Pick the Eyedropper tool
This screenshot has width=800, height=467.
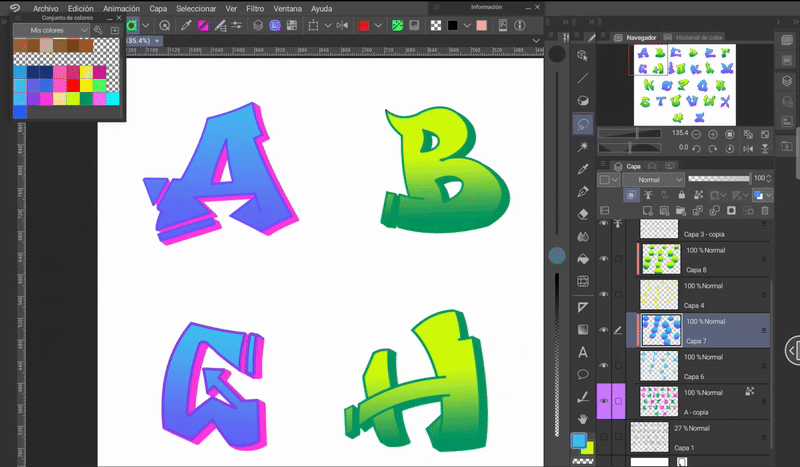[x=583, y=168]
